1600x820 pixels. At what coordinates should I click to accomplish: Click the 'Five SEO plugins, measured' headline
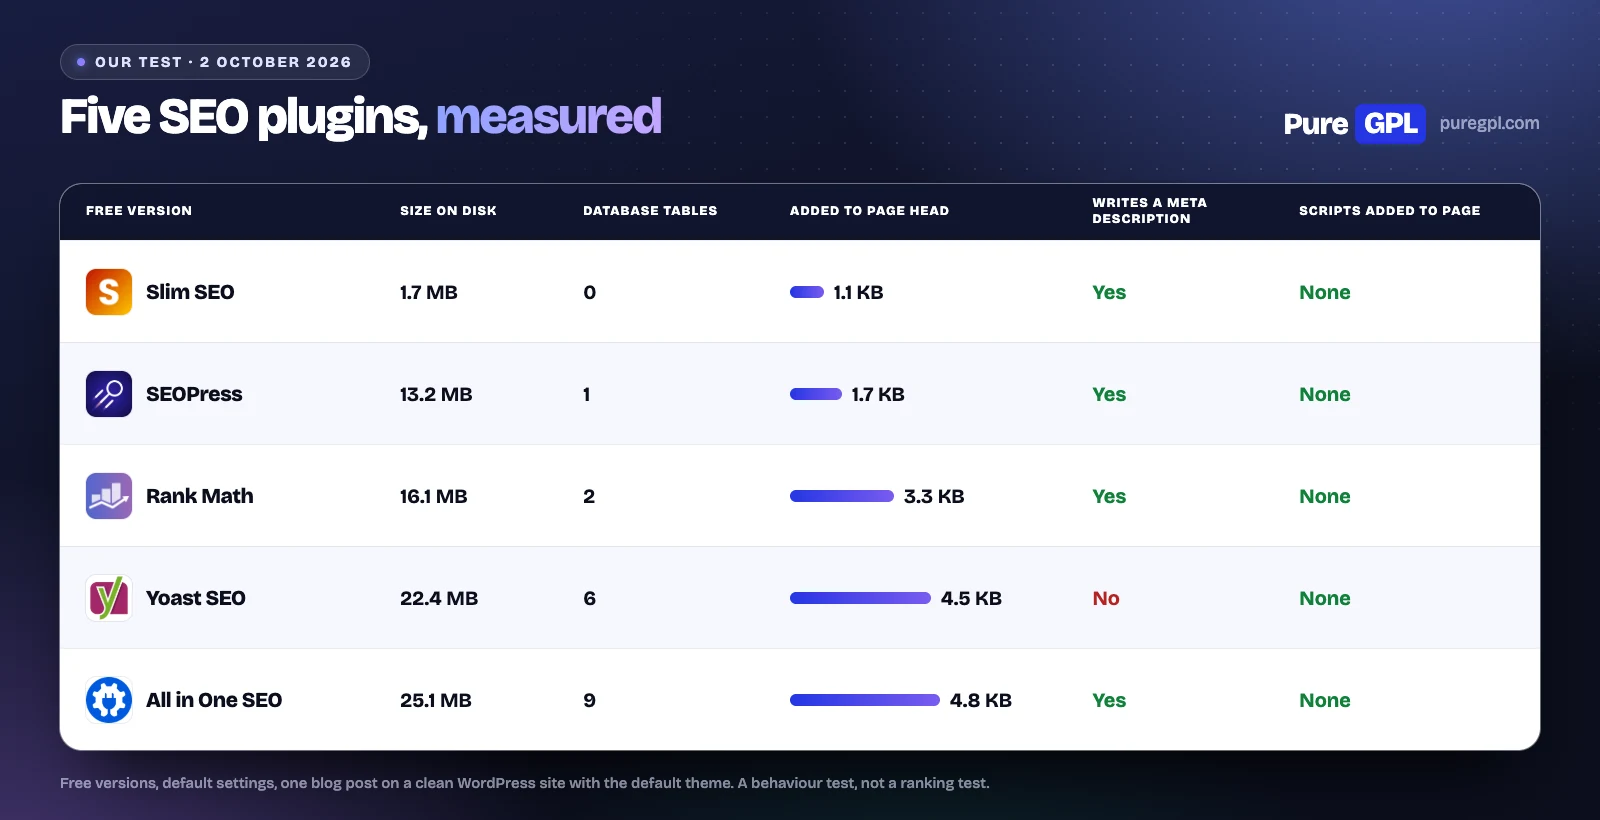[361, 117]
